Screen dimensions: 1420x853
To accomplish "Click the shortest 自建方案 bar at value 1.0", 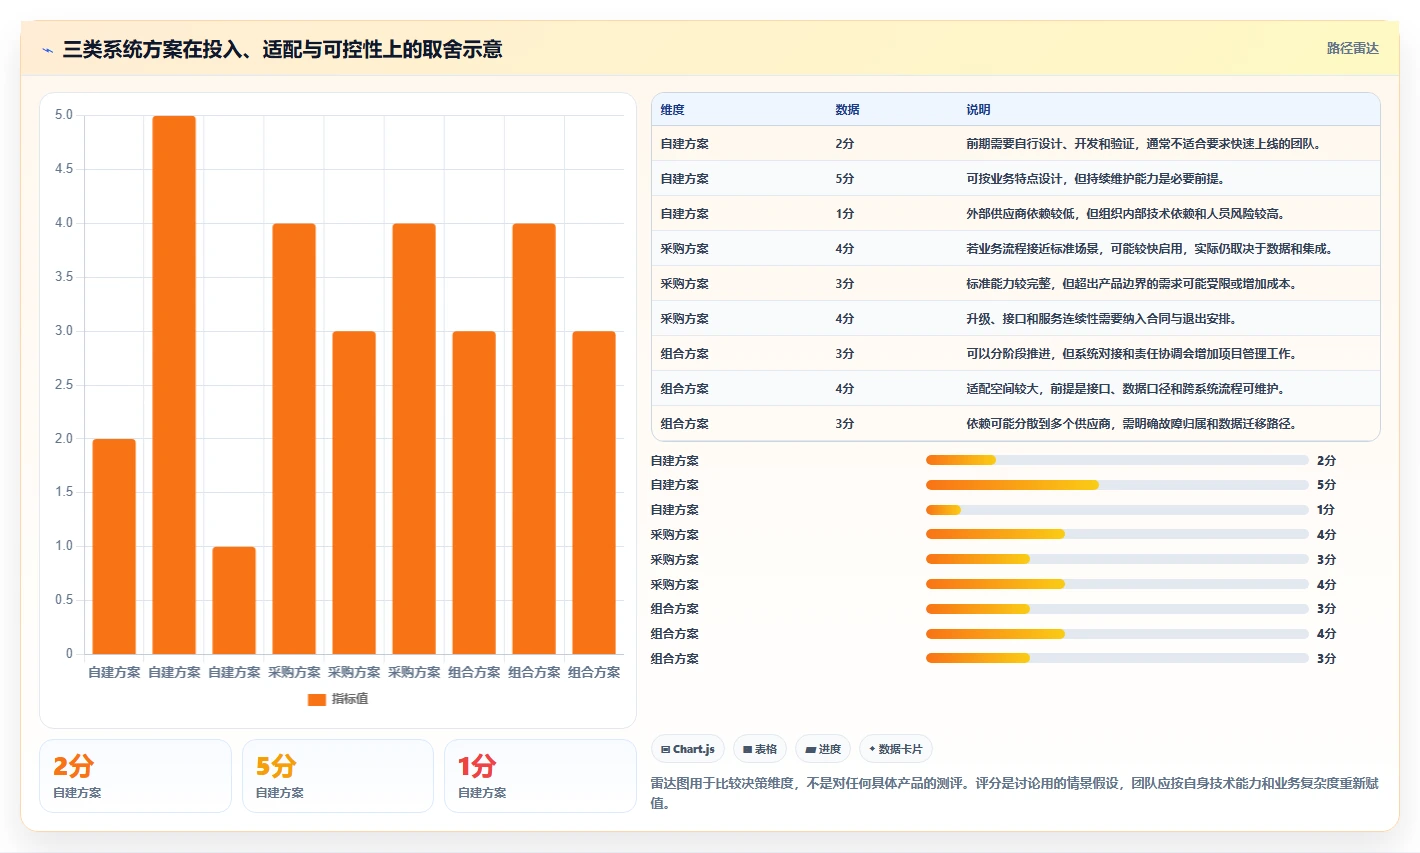I will point(234,600).
